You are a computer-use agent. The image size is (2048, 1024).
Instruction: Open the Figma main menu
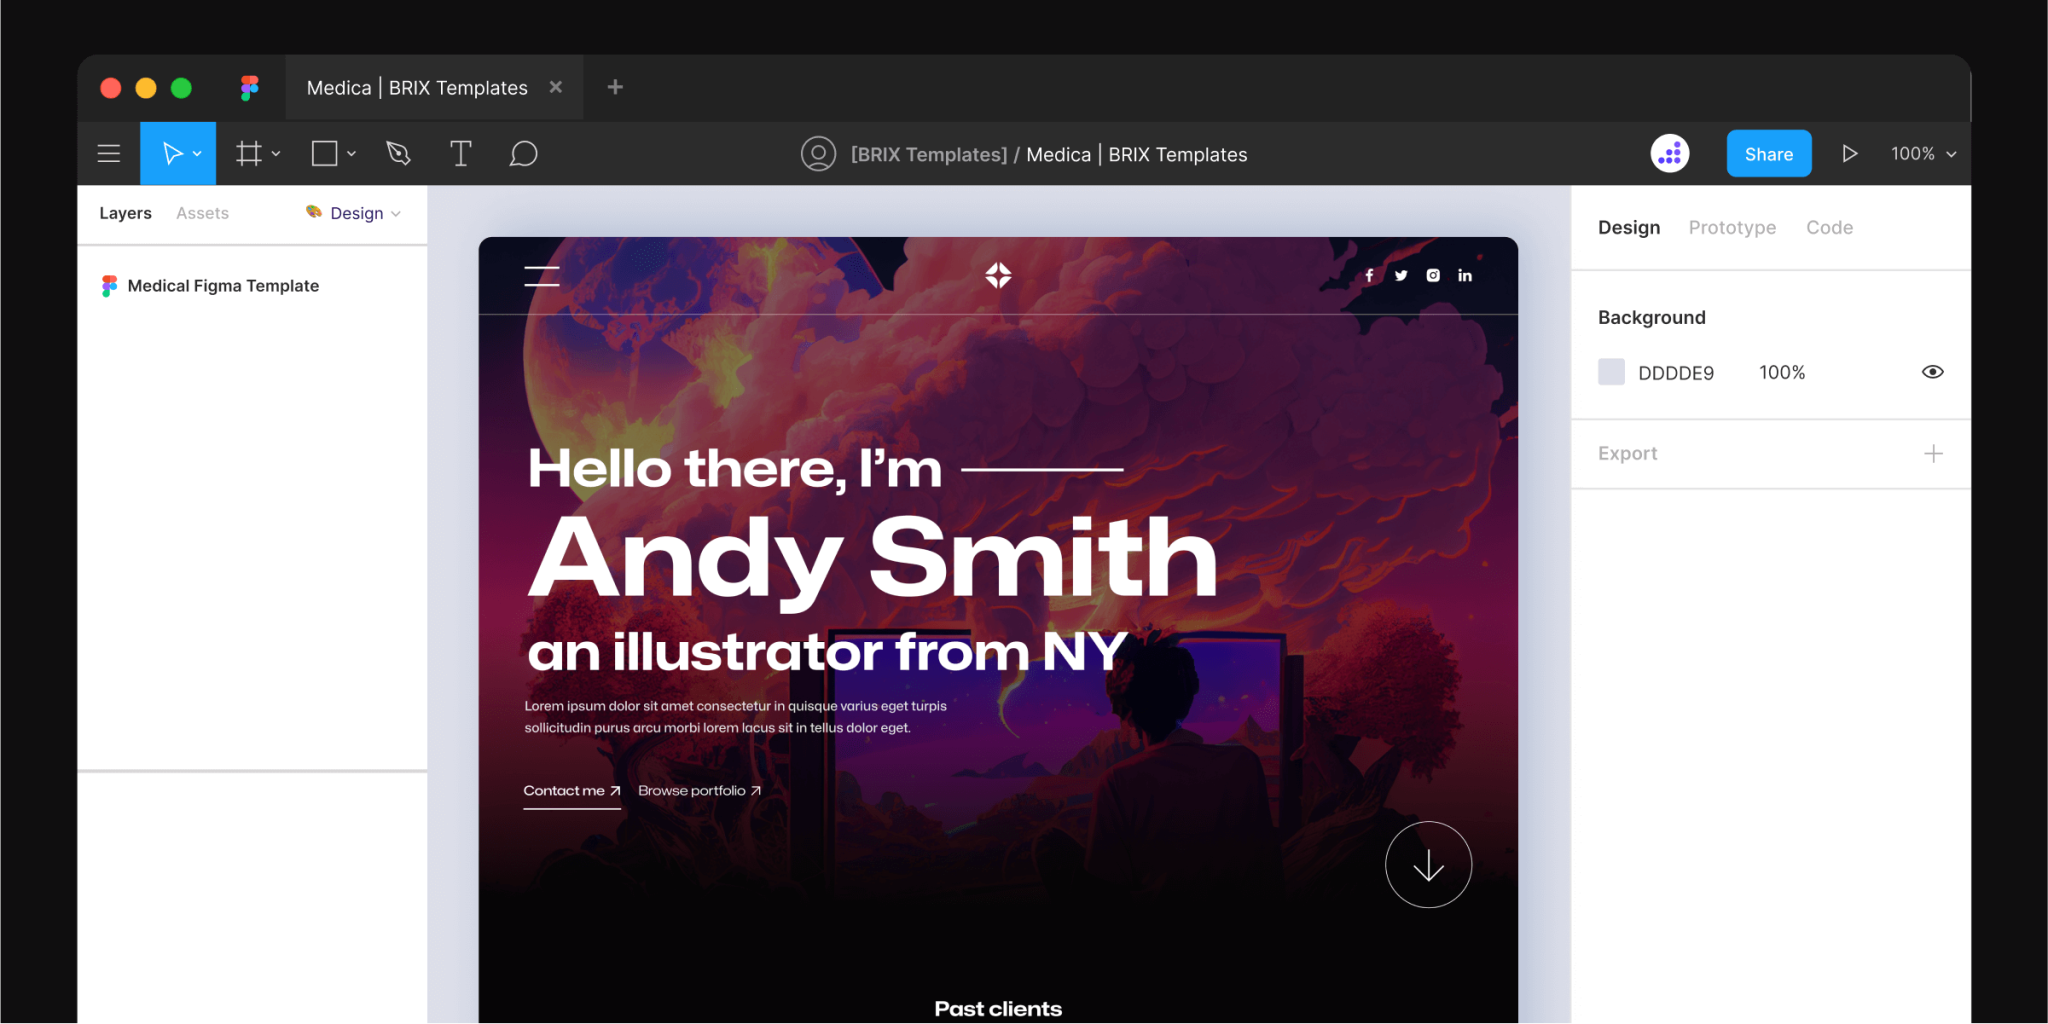click(x=108, y=153)
